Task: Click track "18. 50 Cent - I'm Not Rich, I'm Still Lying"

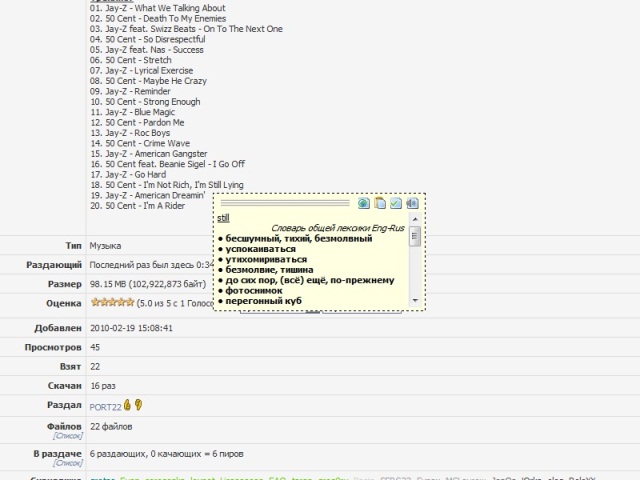Action: click(x=167, y=185)
